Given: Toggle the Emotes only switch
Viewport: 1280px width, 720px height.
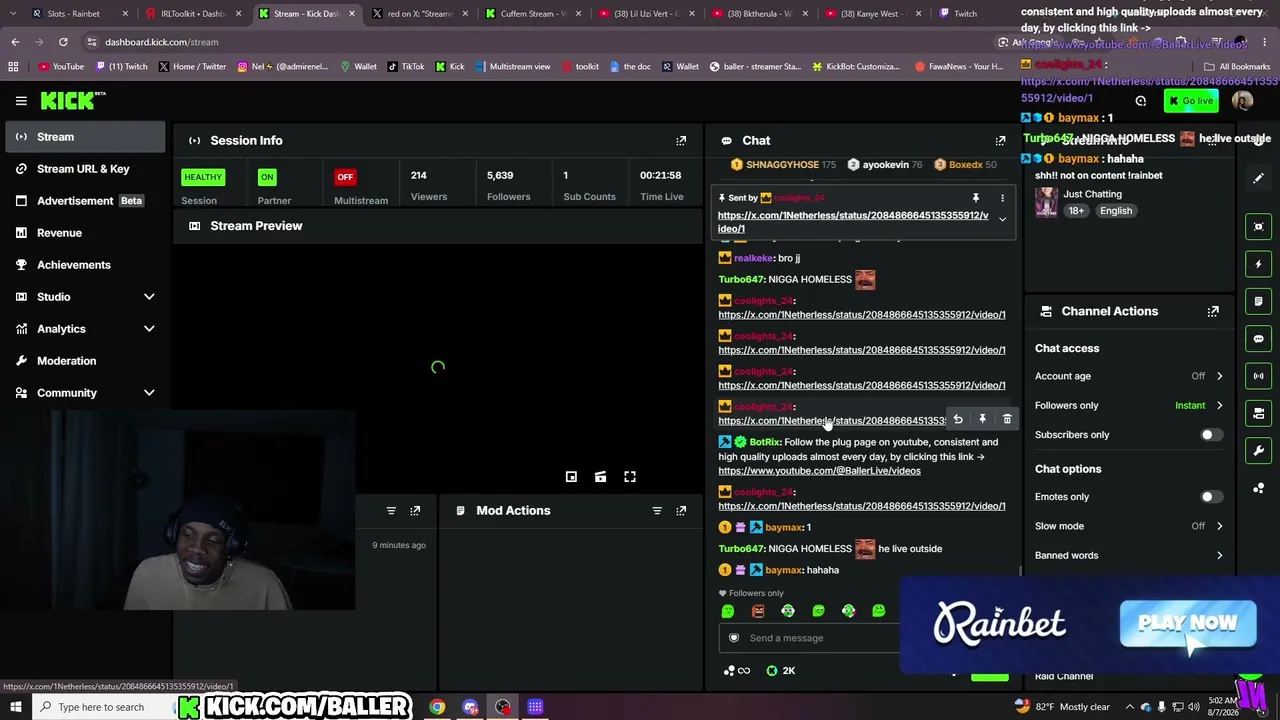Looking at the screenshot, I should click(x=1210, y=497).
